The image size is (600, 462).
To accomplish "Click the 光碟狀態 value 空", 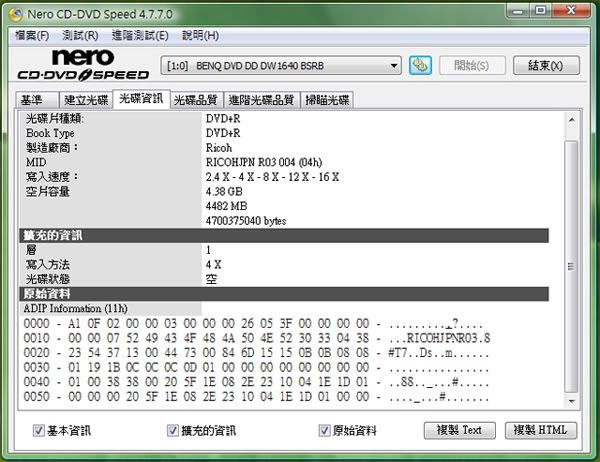I will coord(211,279).
